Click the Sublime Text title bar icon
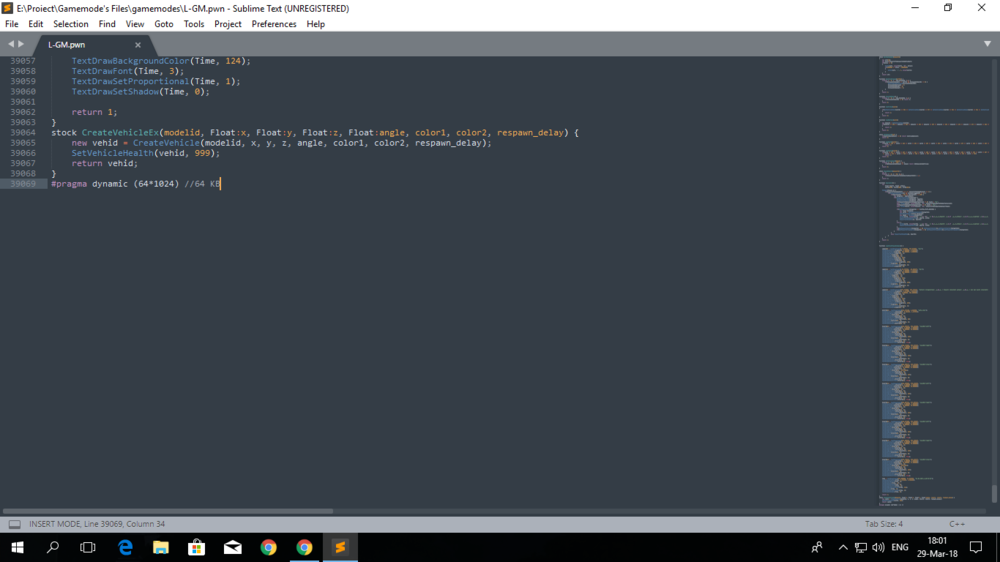This screenshot has width=1000, height=562. [x=8, y=8]
